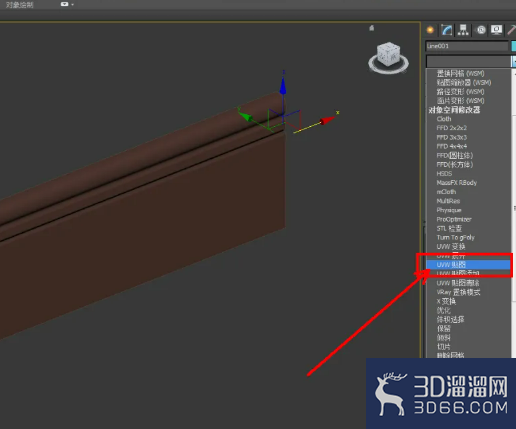Choose the UVW 贴图清除 modifier

458,283
